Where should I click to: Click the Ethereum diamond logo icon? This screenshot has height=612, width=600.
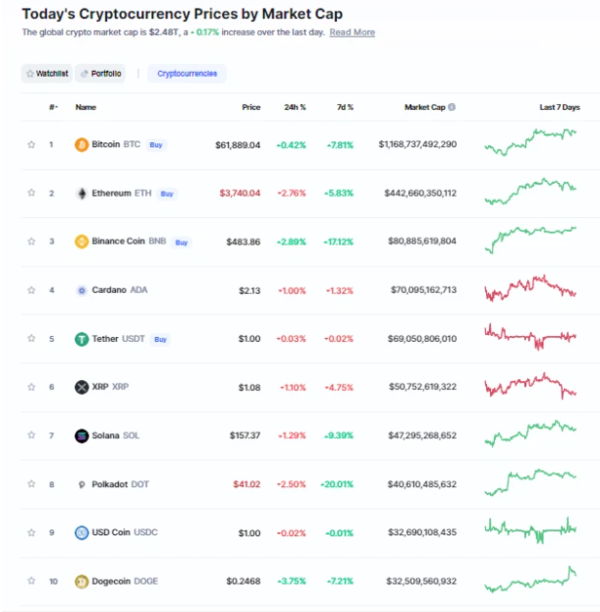coord(82,193)
